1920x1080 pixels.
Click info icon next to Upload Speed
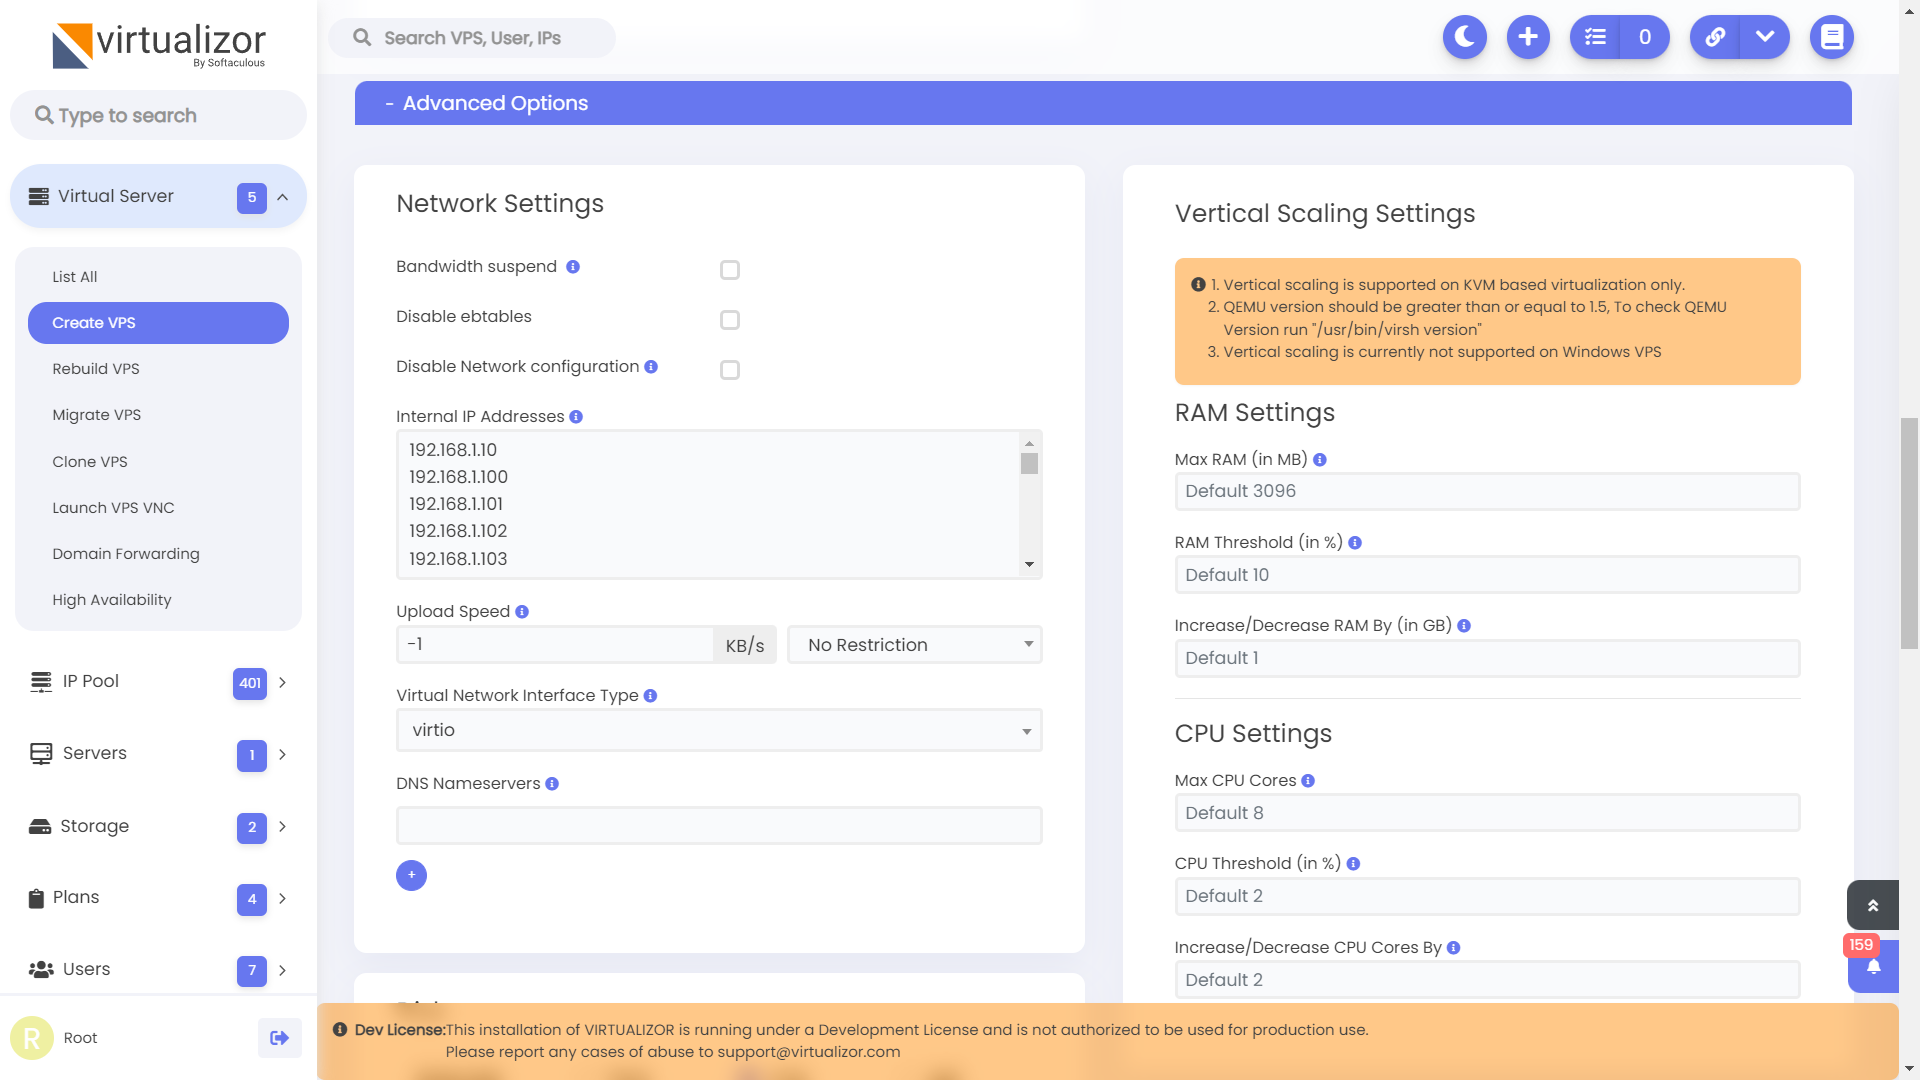522,612
